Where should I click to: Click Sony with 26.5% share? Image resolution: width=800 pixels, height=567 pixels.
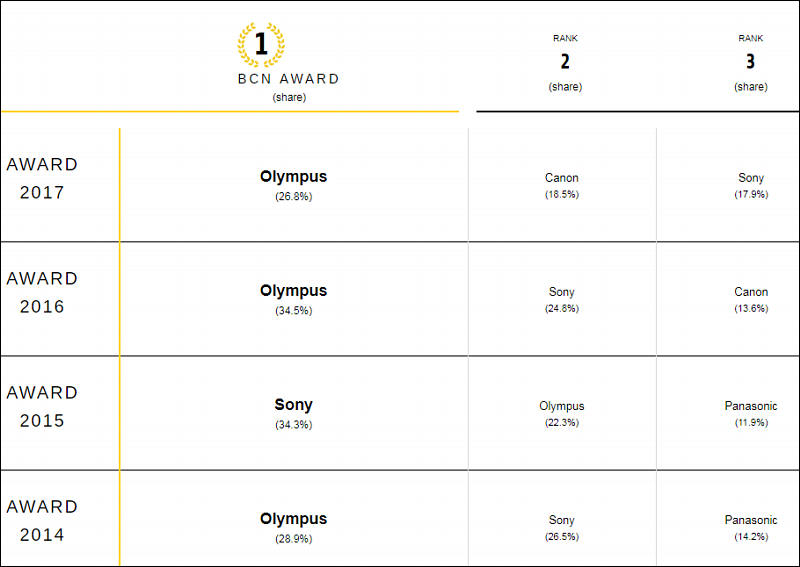[x=562, y=528]
